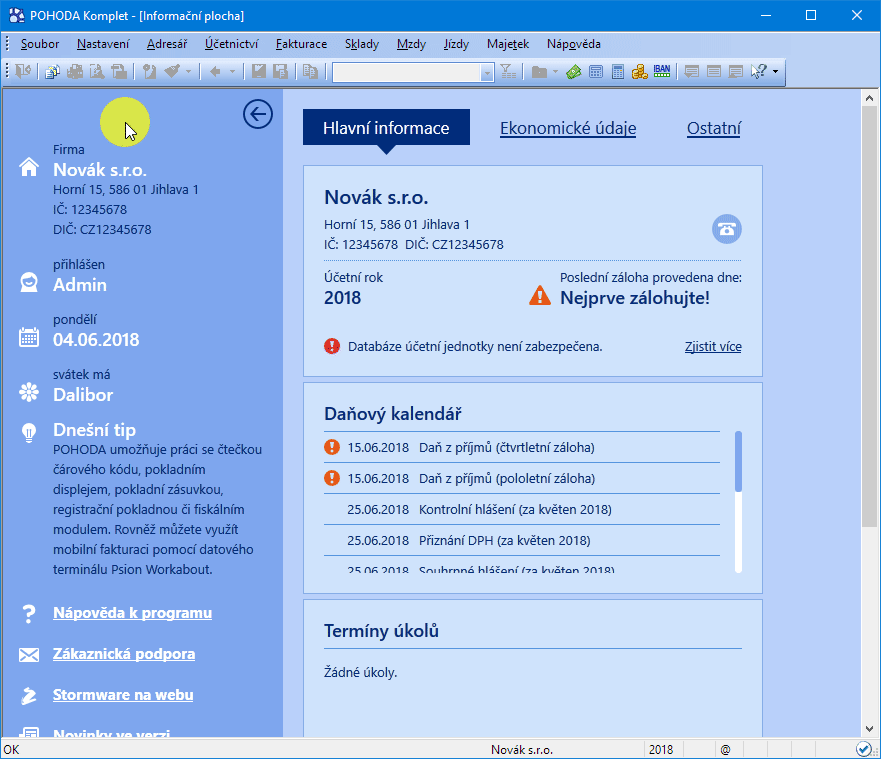The height and width of the screenshot is (759, 881).
Task: Click inside the toolbar combo box field
Action: 406,72
